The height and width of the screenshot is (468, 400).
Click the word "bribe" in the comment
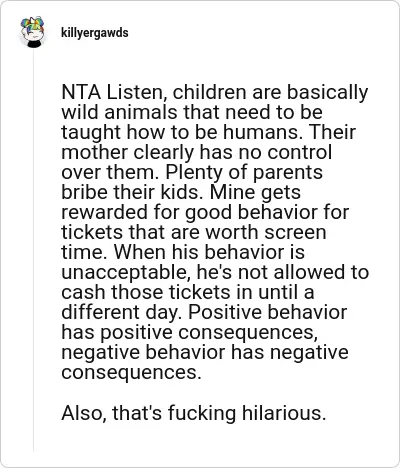tap(85, 192)
